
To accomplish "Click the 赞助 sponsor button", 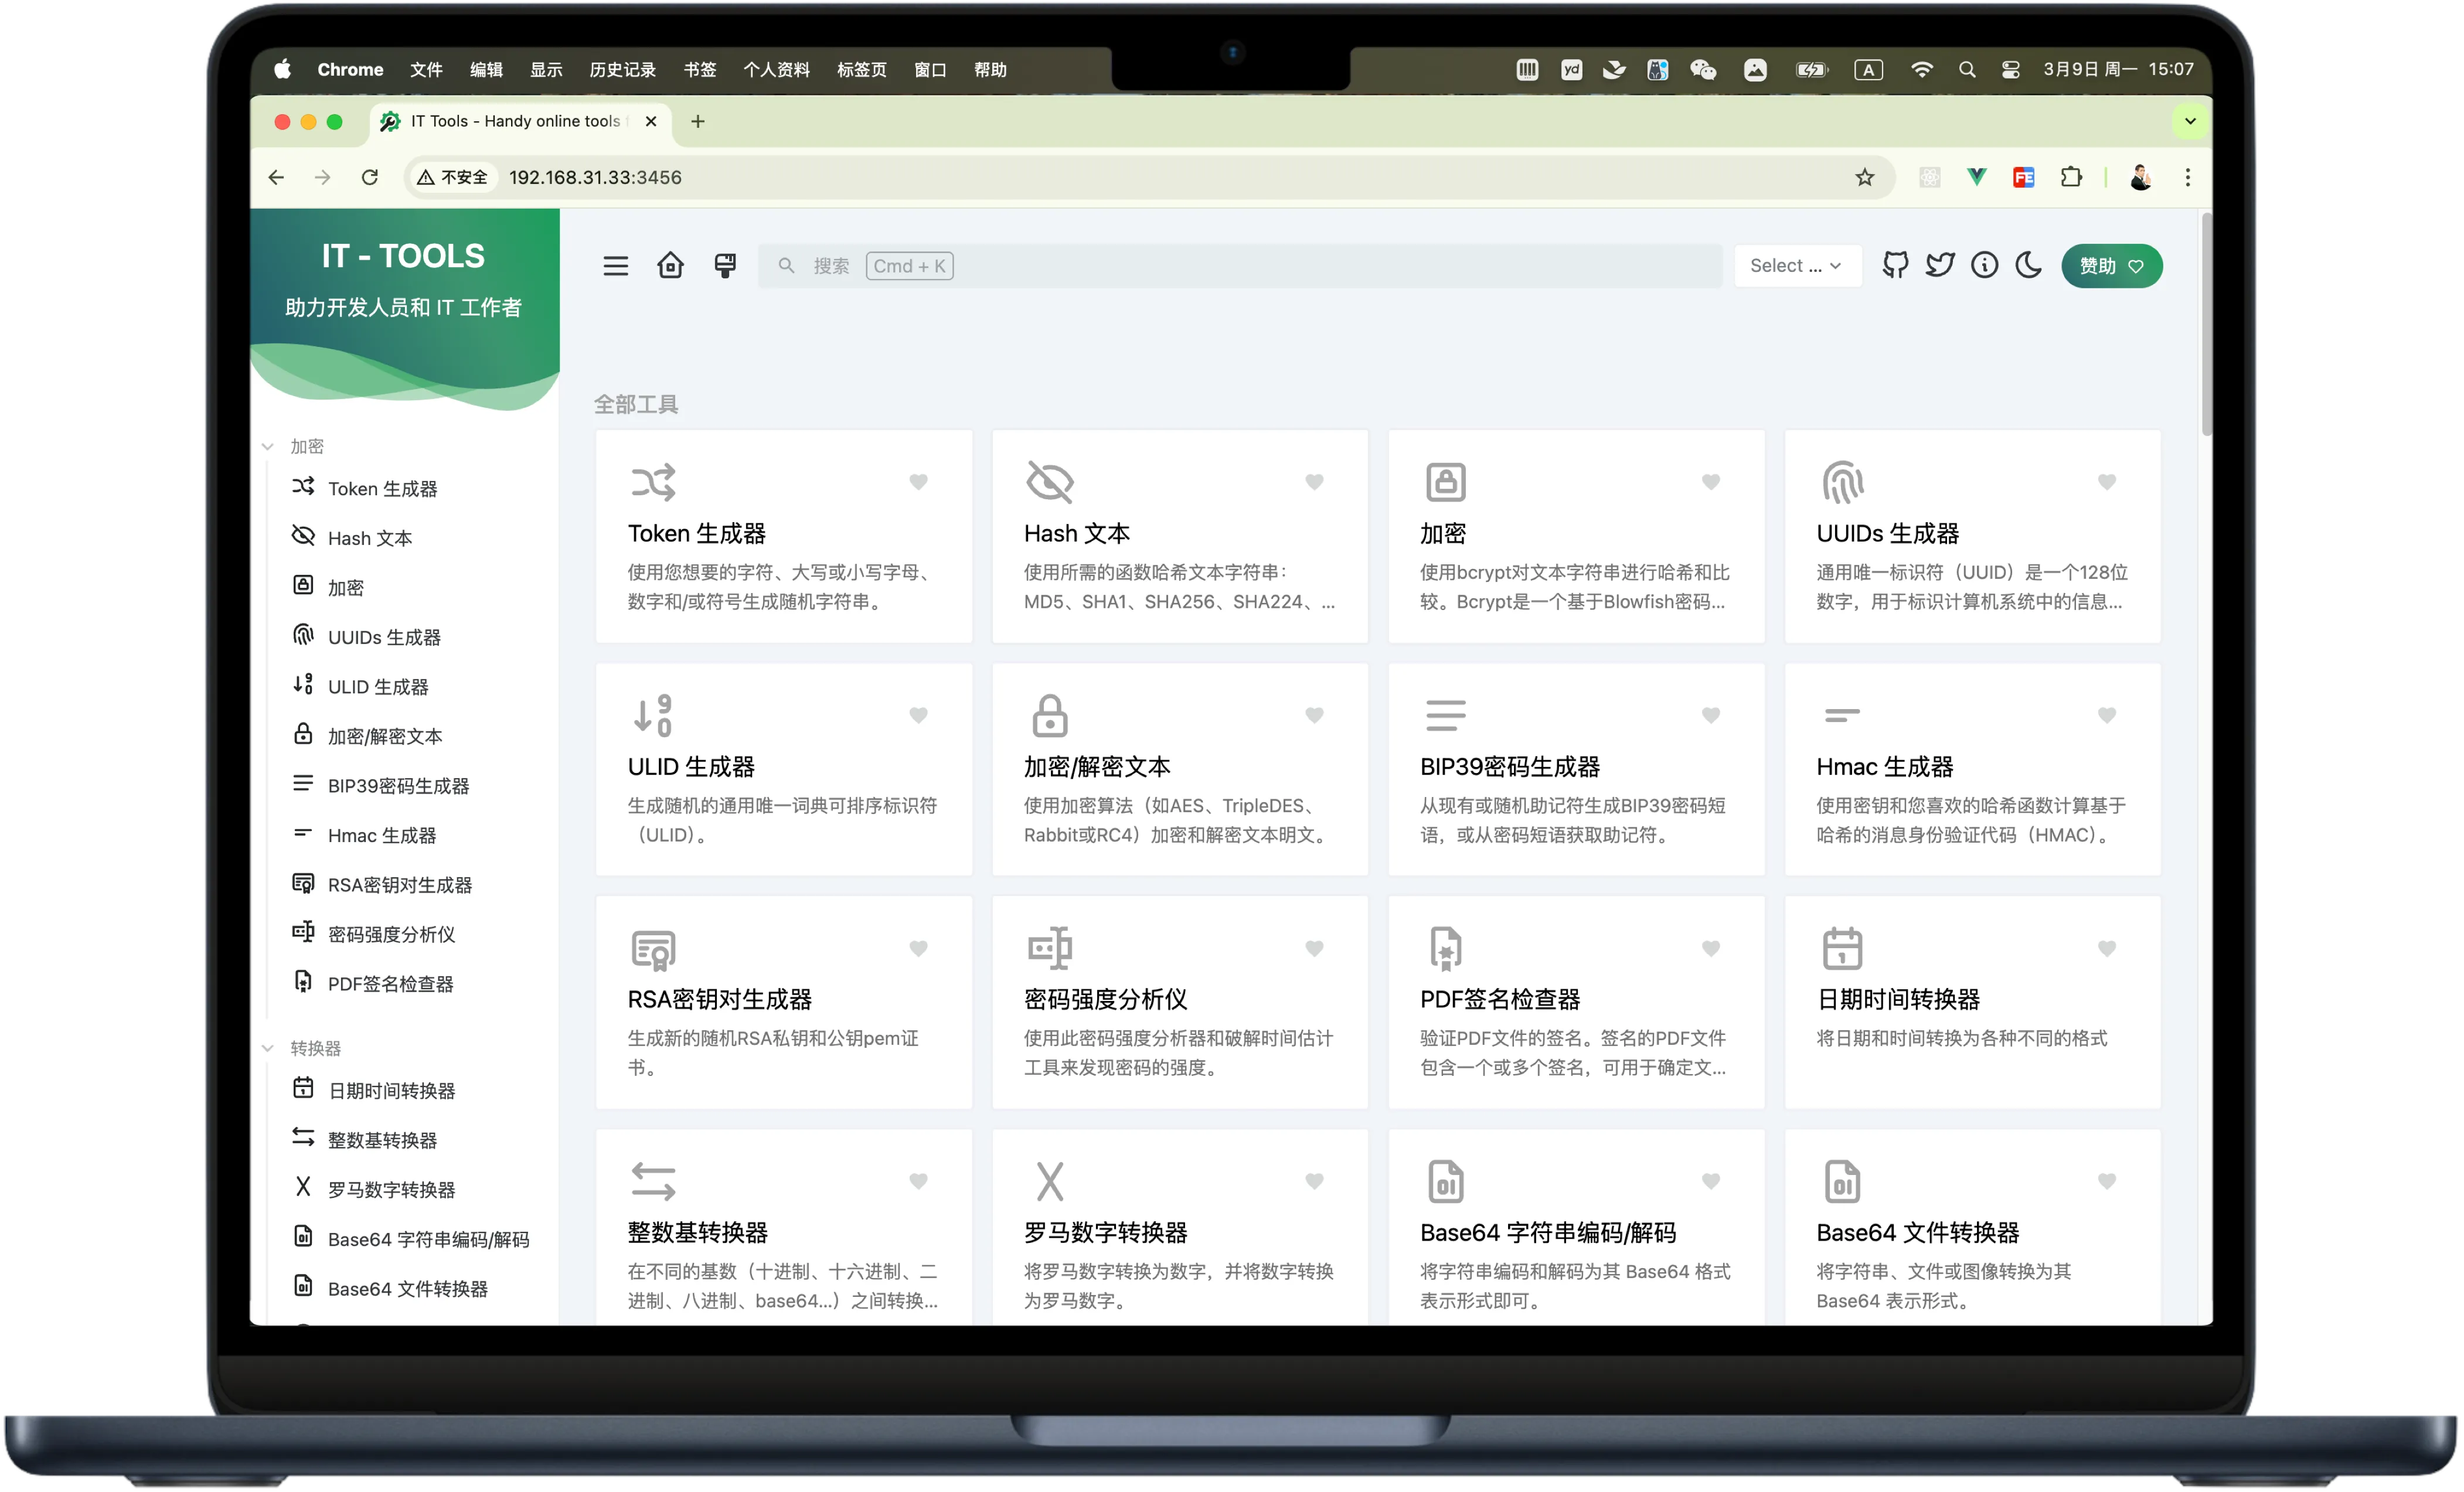I will [x=2111, y=266].
